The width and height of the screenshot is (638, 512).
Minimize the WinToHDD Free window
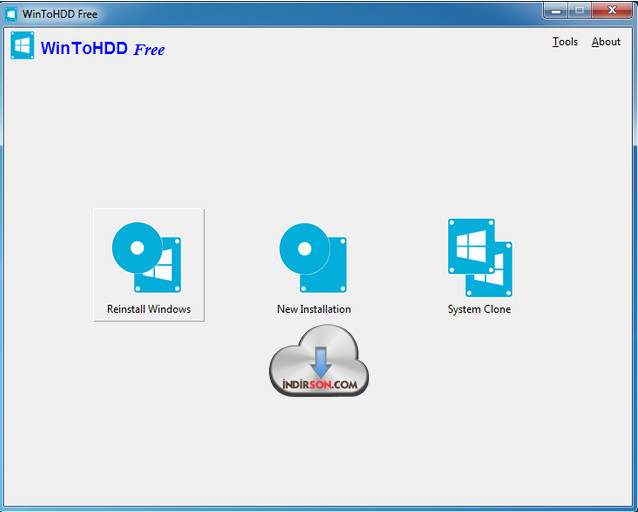click(556, 11)
